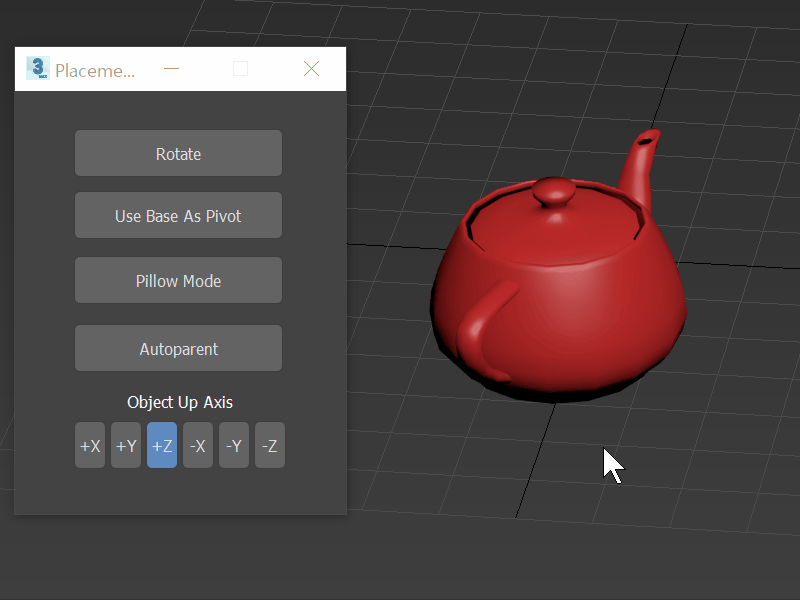Turn on Autoparent option
This screenshot has height=600, width=800.
pyautogui.click(x=178, y=348)
